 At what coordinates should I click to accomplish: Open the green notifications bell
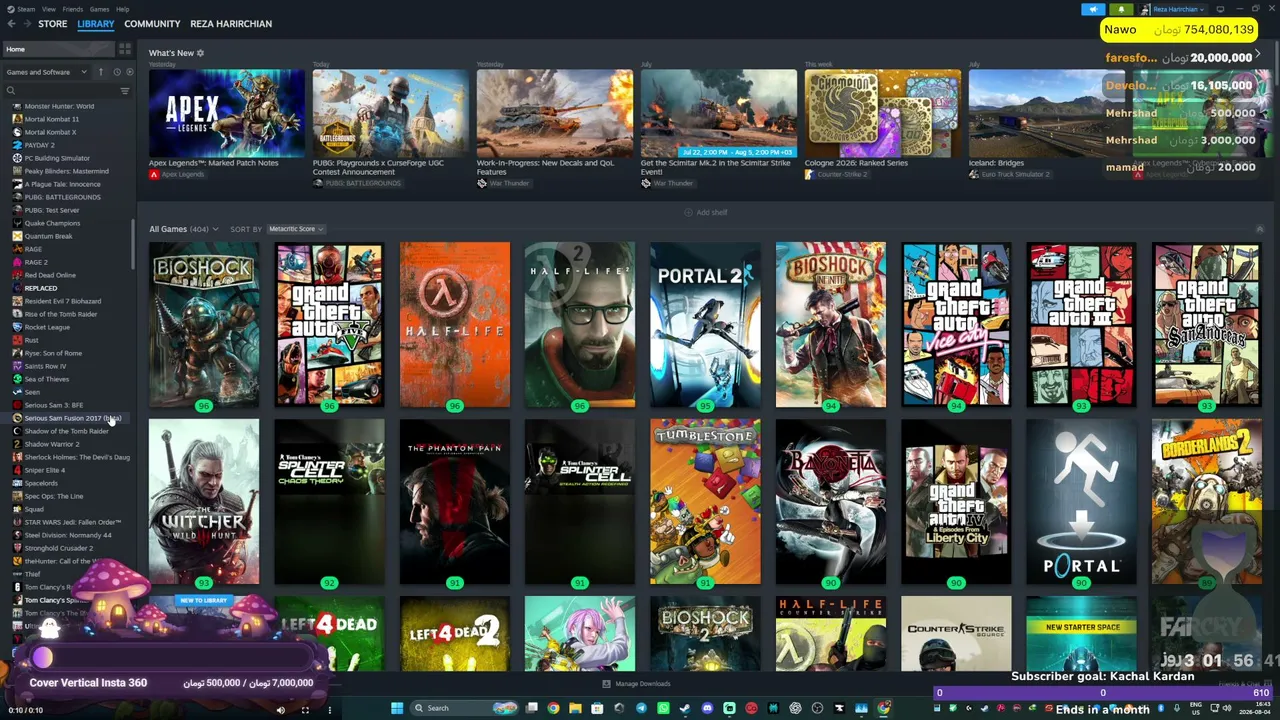(x=1121, y=9)
